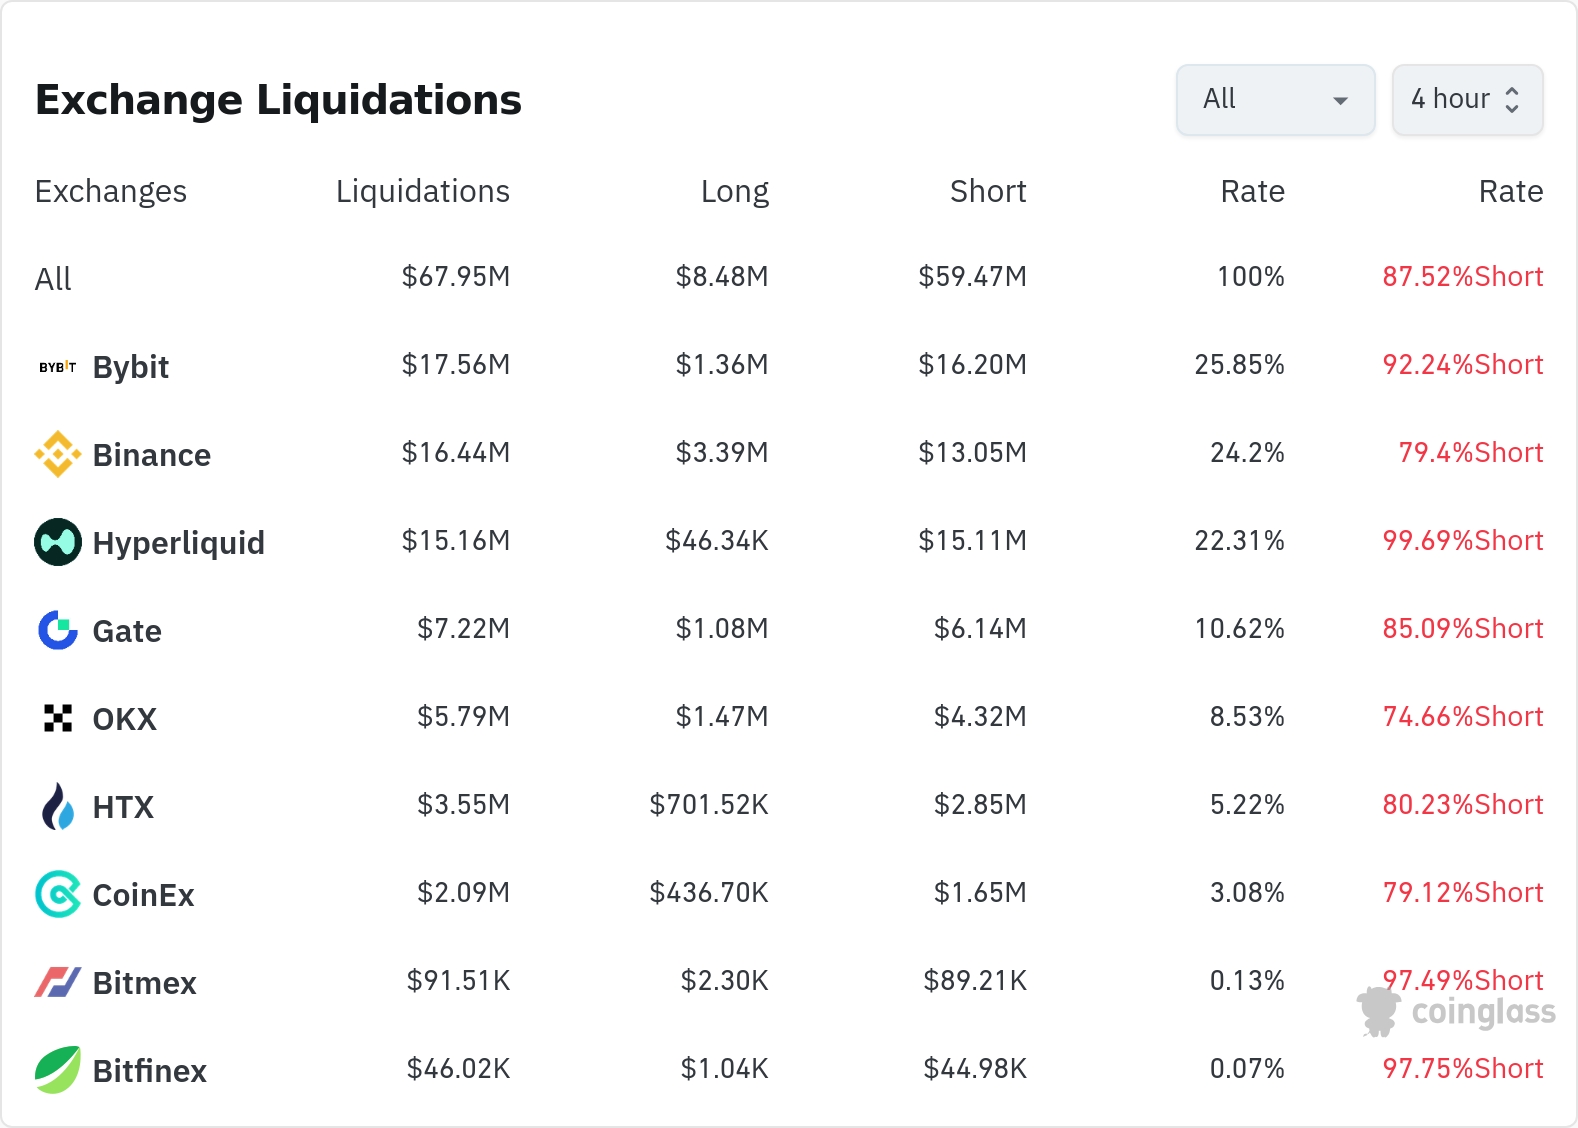Click the Binance diamond logo icon
The height and width of the screenshot is (1128, 1578).
point(57,454)
